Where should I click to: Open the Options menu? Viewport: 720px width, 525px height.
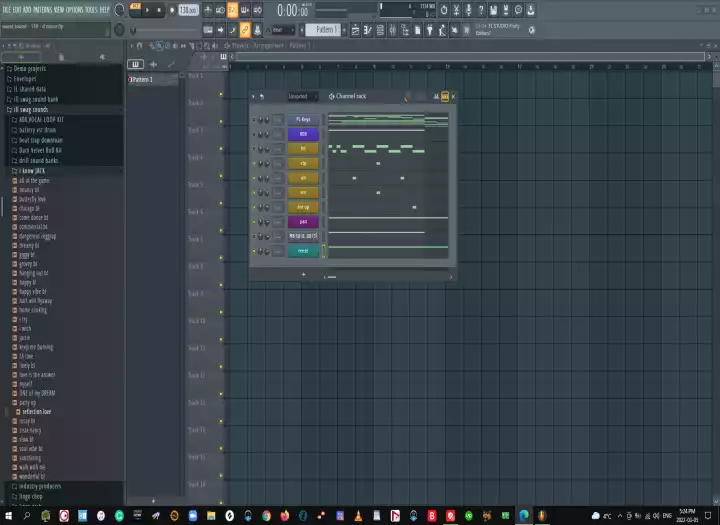(76, 10)
